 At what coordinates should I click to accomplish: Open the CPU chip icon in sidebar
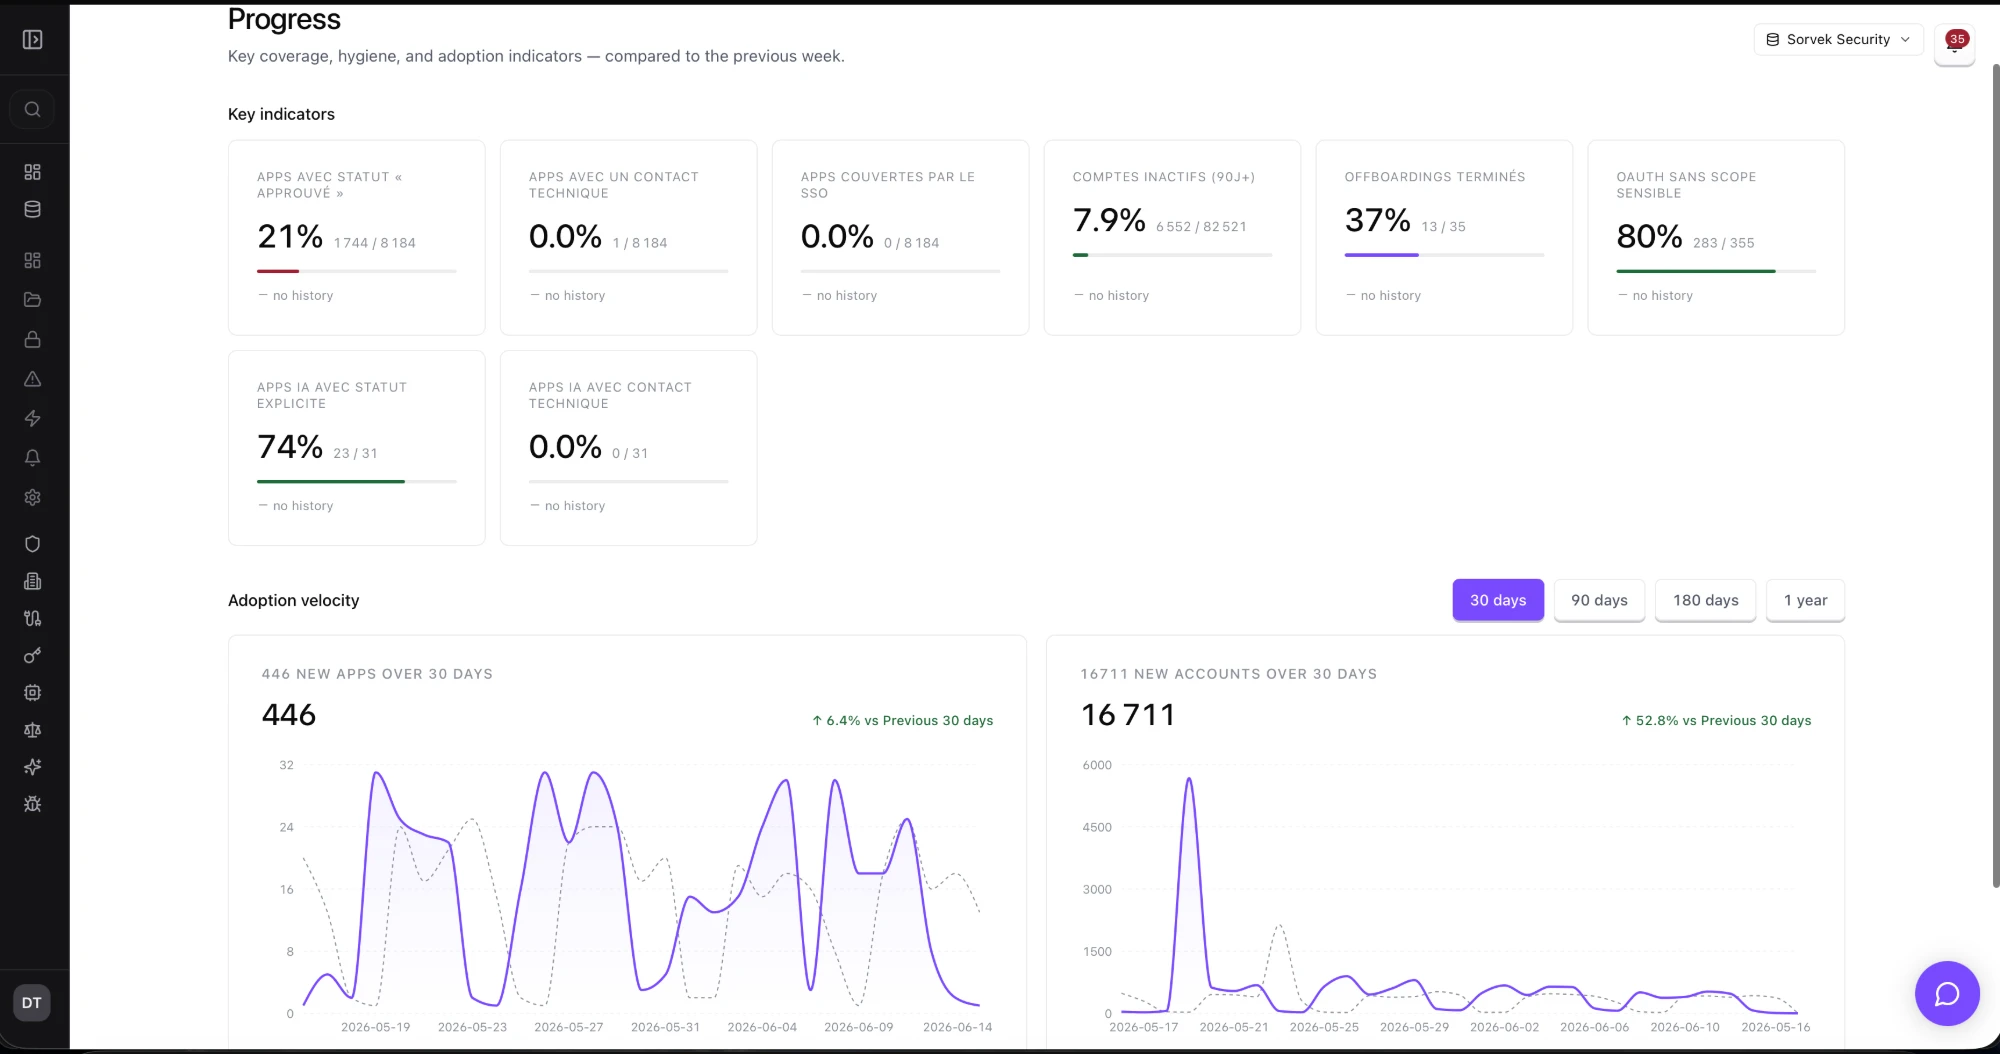click(x=32, y=692)
